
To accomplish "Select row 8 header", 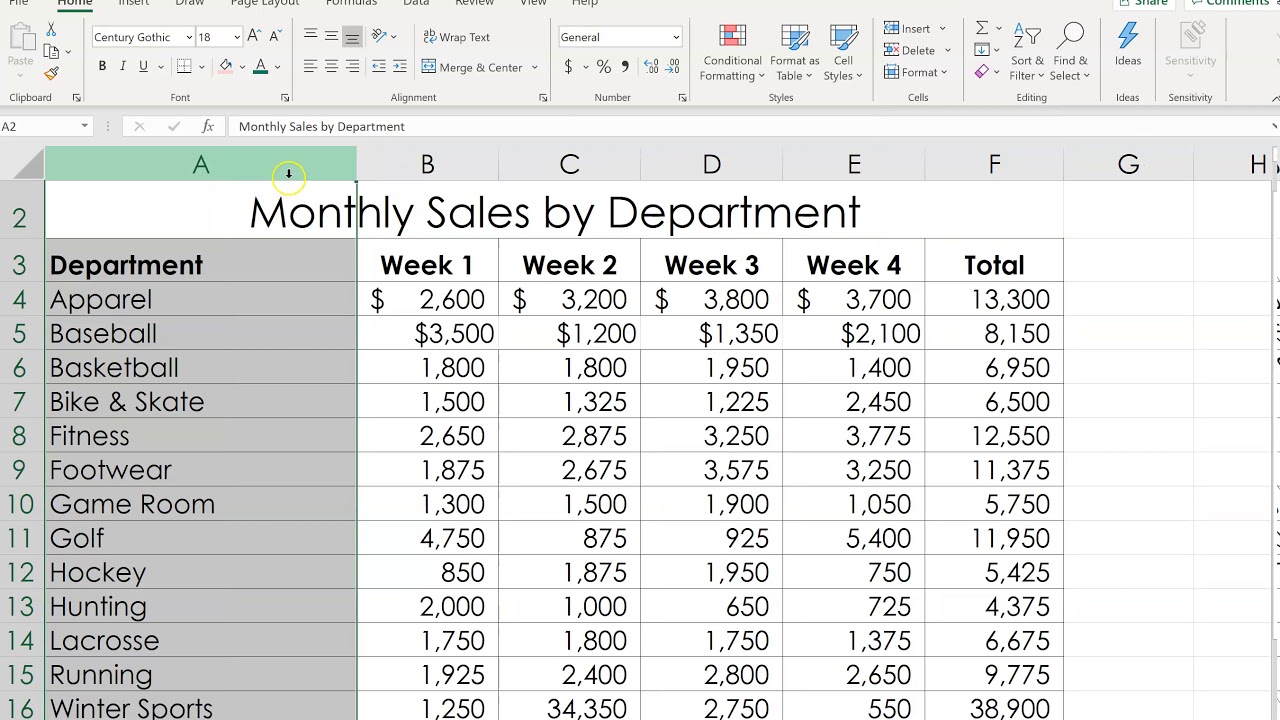I will pyautogui.click(x=19, y=436).
